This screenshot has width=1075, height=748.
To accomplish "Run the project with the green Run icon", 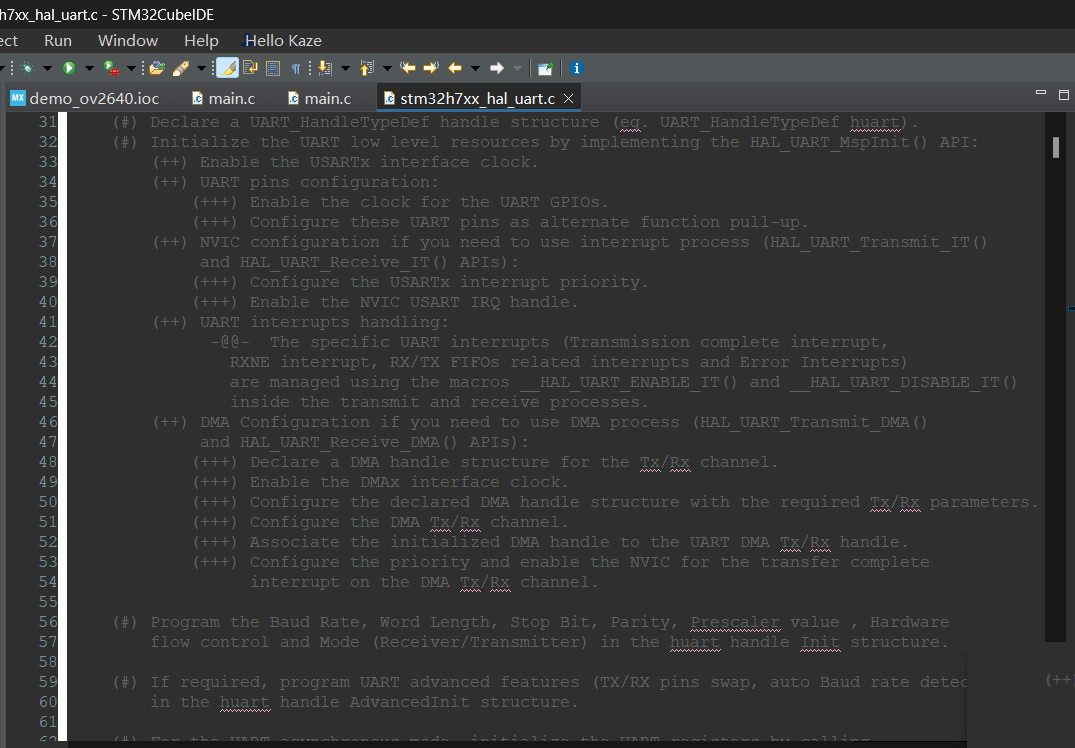I will [x=67, y=68].
